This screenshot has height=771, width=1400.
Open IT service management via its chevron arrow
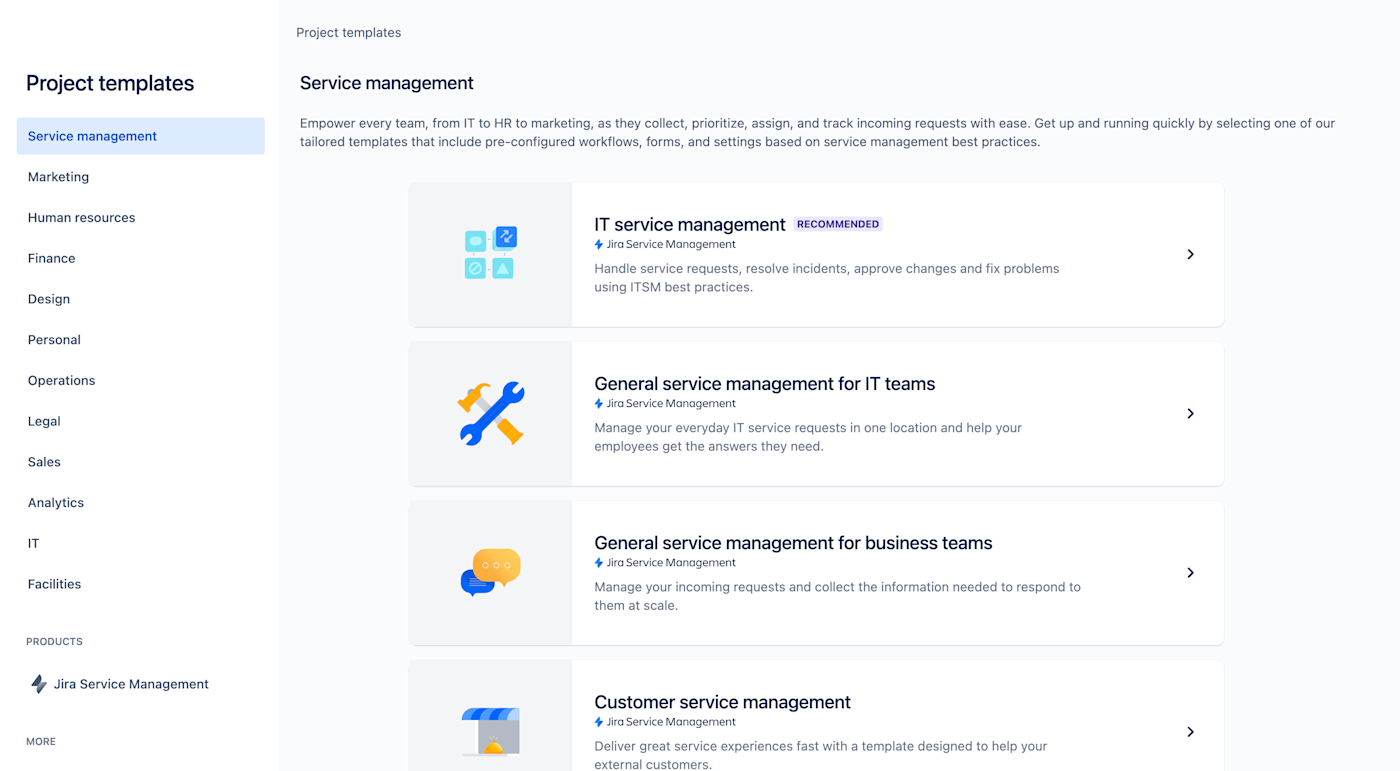(1190, 254)
